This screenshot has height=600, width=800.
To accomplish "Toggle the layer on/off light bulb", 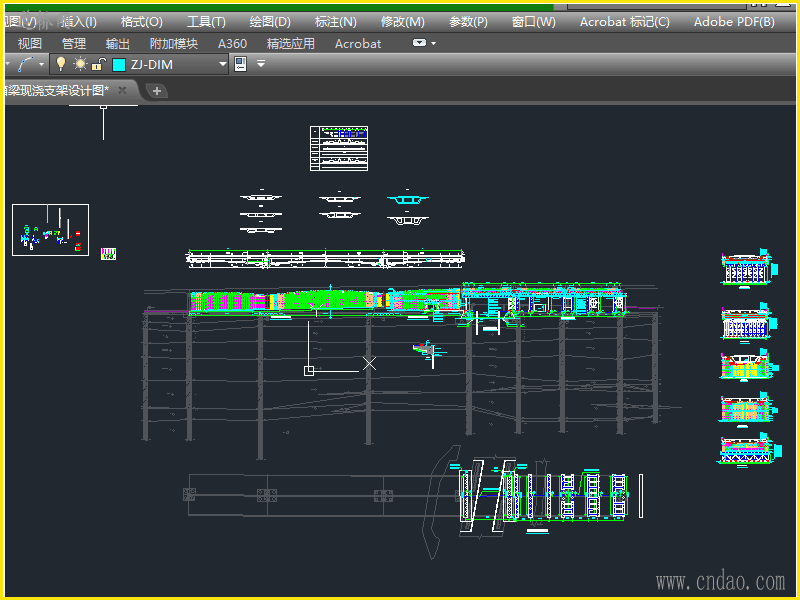I will tap(60, 64).
